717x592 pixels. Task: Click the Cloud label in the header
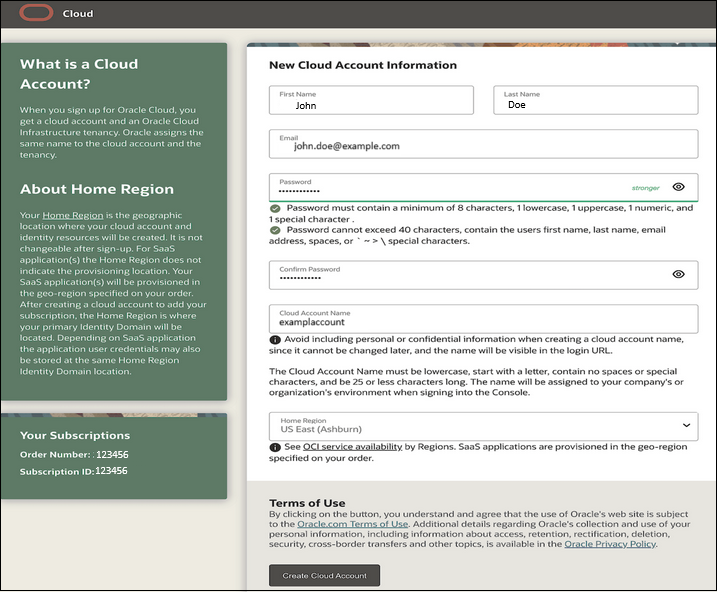78,14
